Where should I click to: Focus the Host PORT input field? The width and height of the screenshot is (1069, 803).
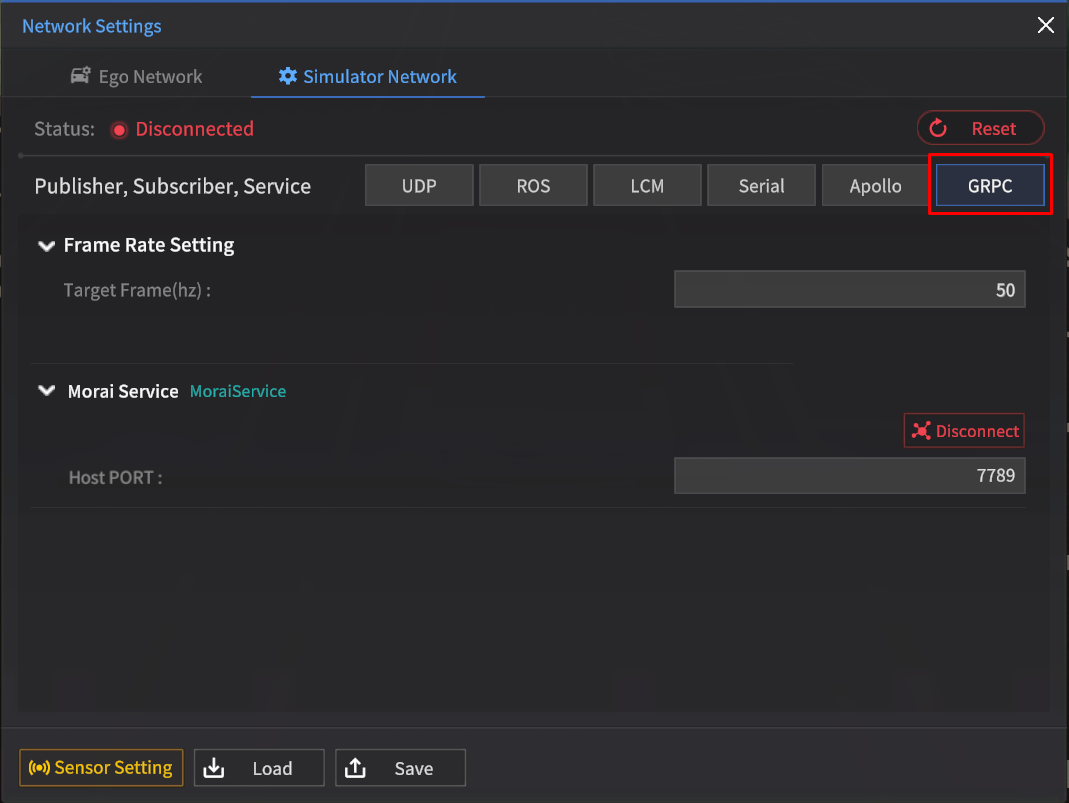click(849, 476)
